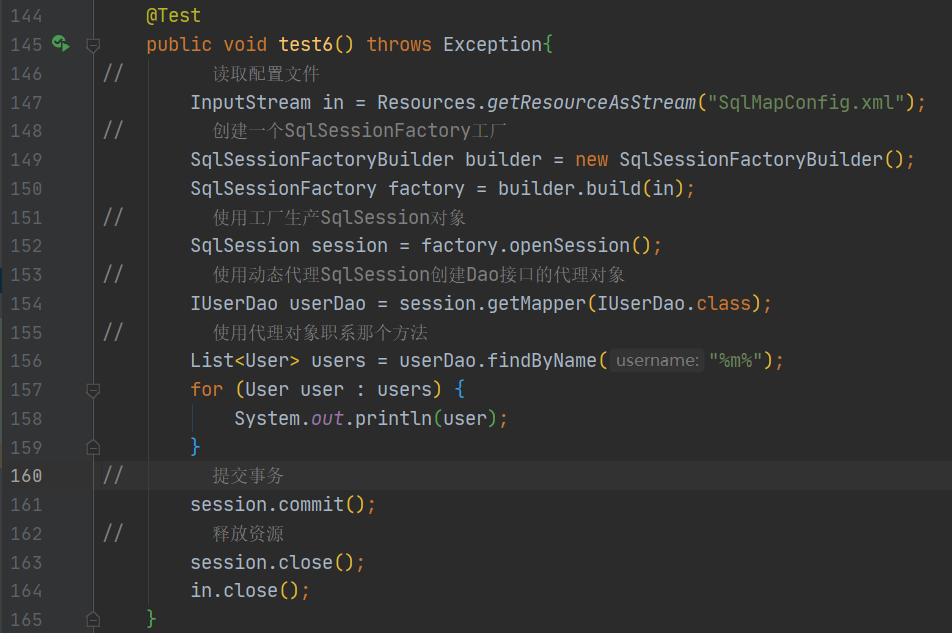
Task: Click the comment 读取配置文件
Action: point(266,74)
